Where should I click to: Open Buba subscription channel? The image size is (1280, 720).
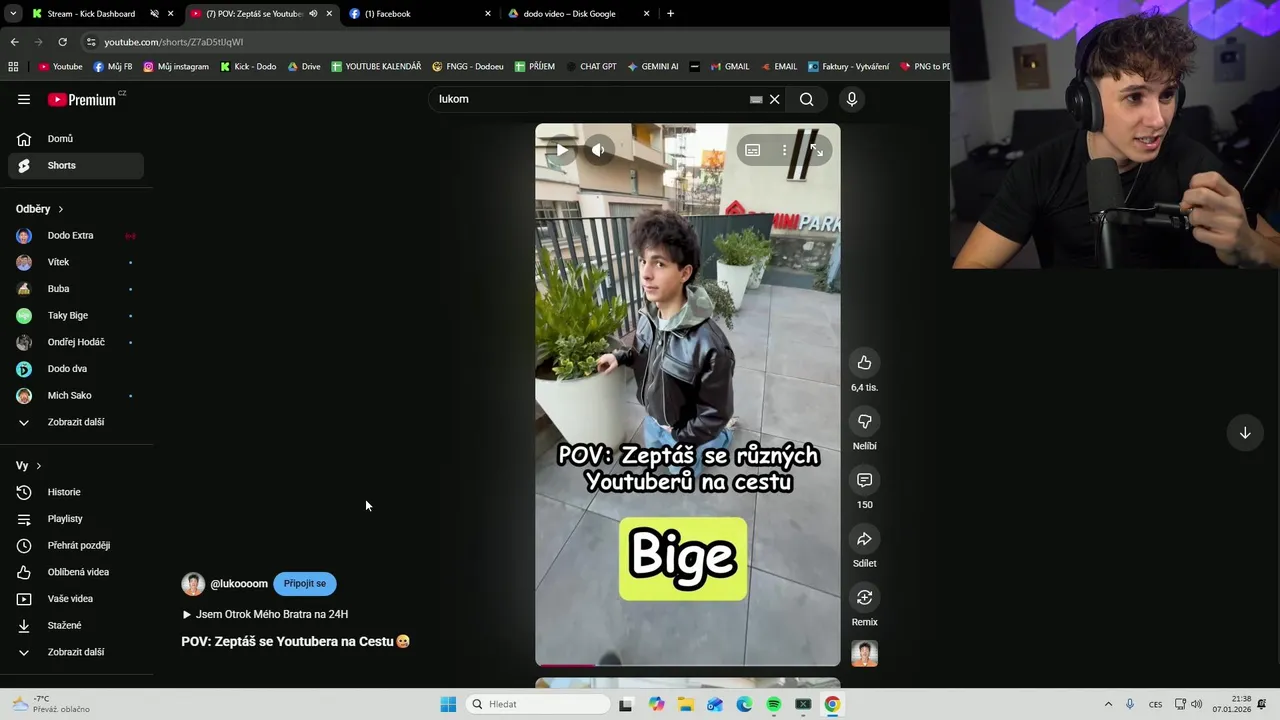76,289
